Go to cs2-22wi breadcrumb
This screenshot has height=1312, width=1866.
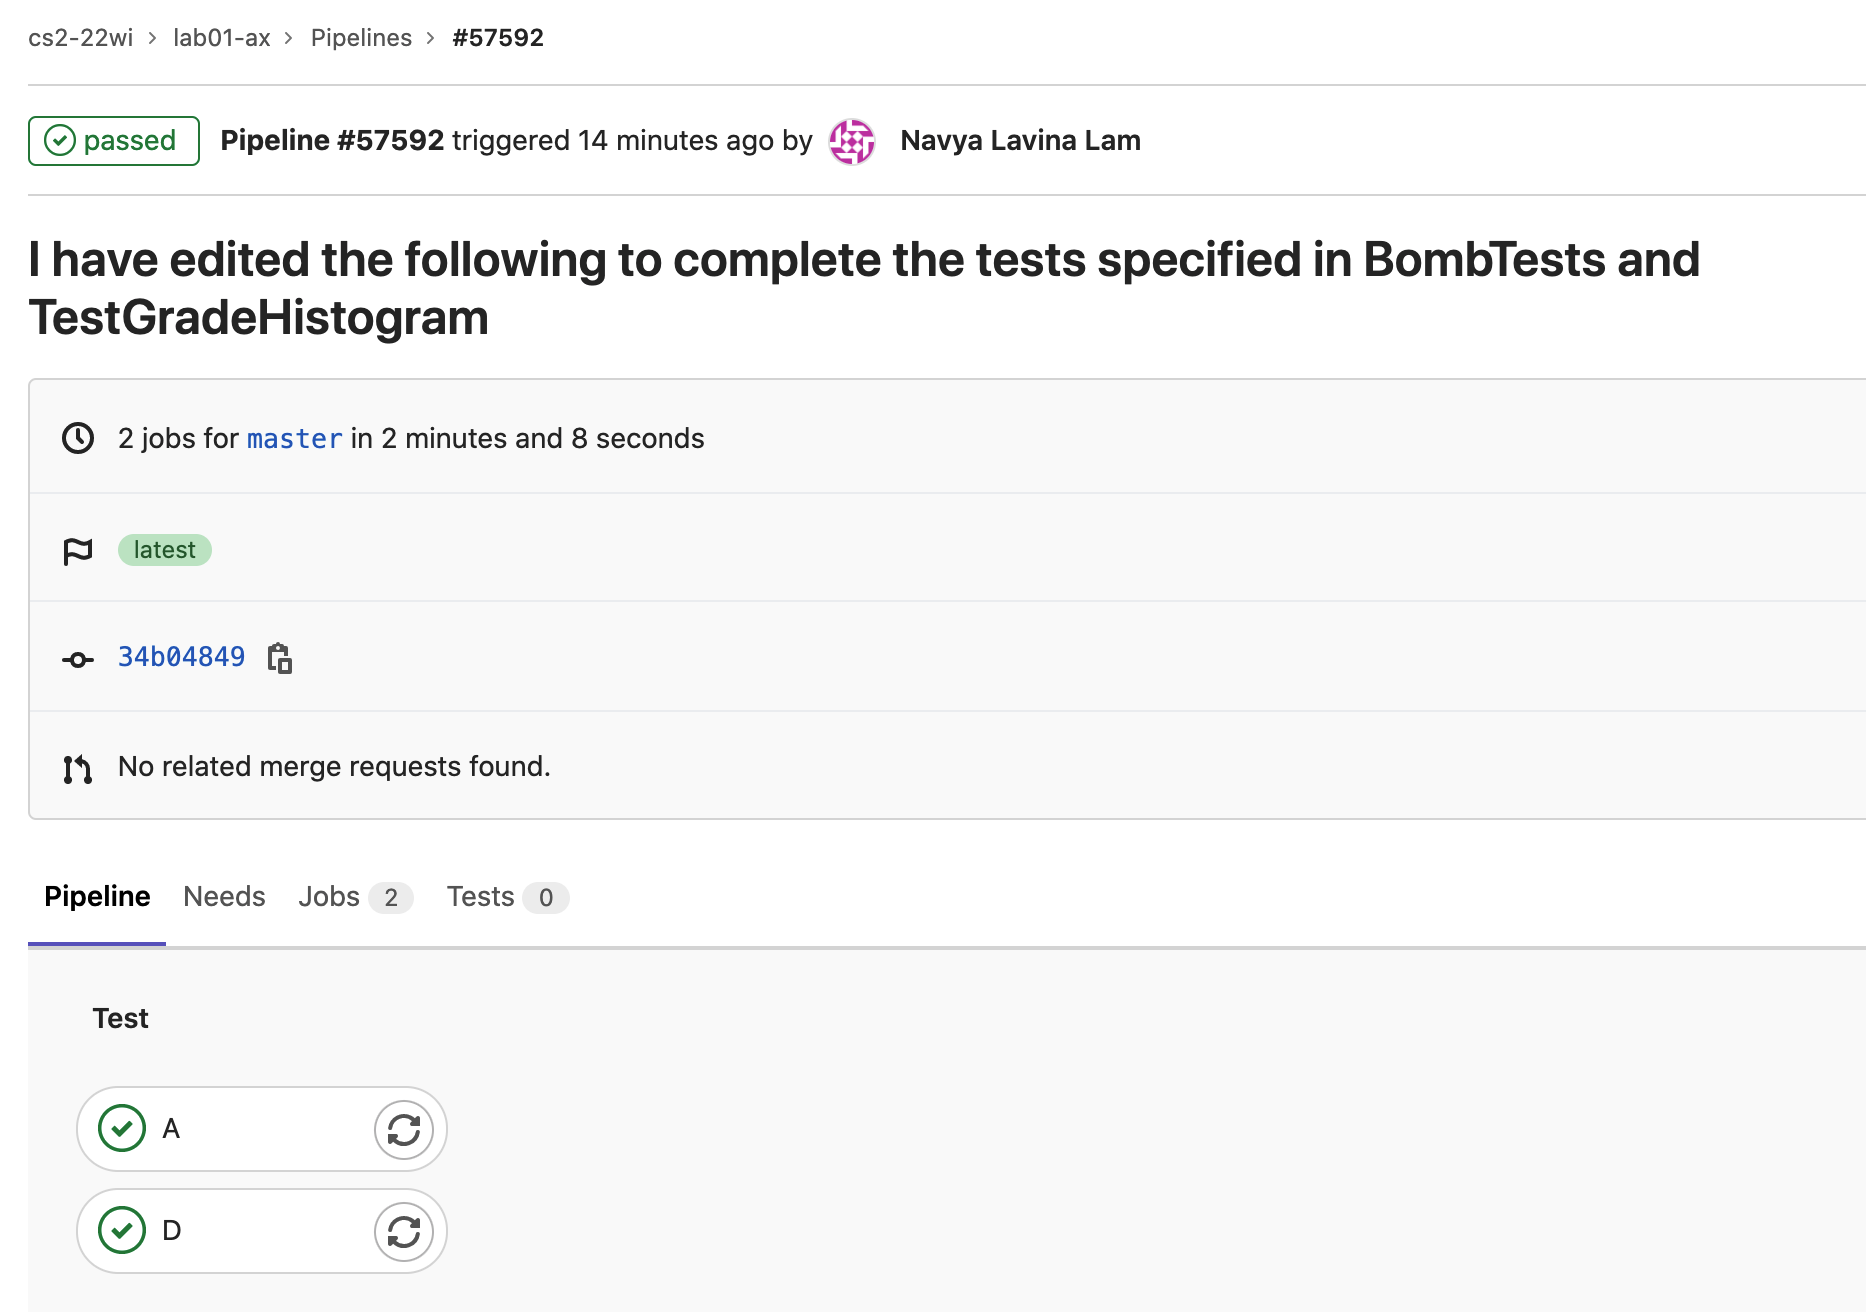80,38
